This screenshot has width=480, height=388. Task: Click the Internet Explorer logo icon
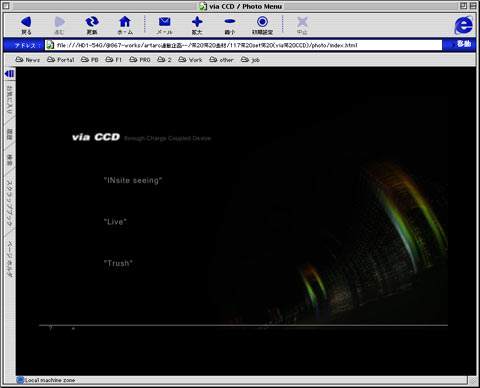coord(464,25)
